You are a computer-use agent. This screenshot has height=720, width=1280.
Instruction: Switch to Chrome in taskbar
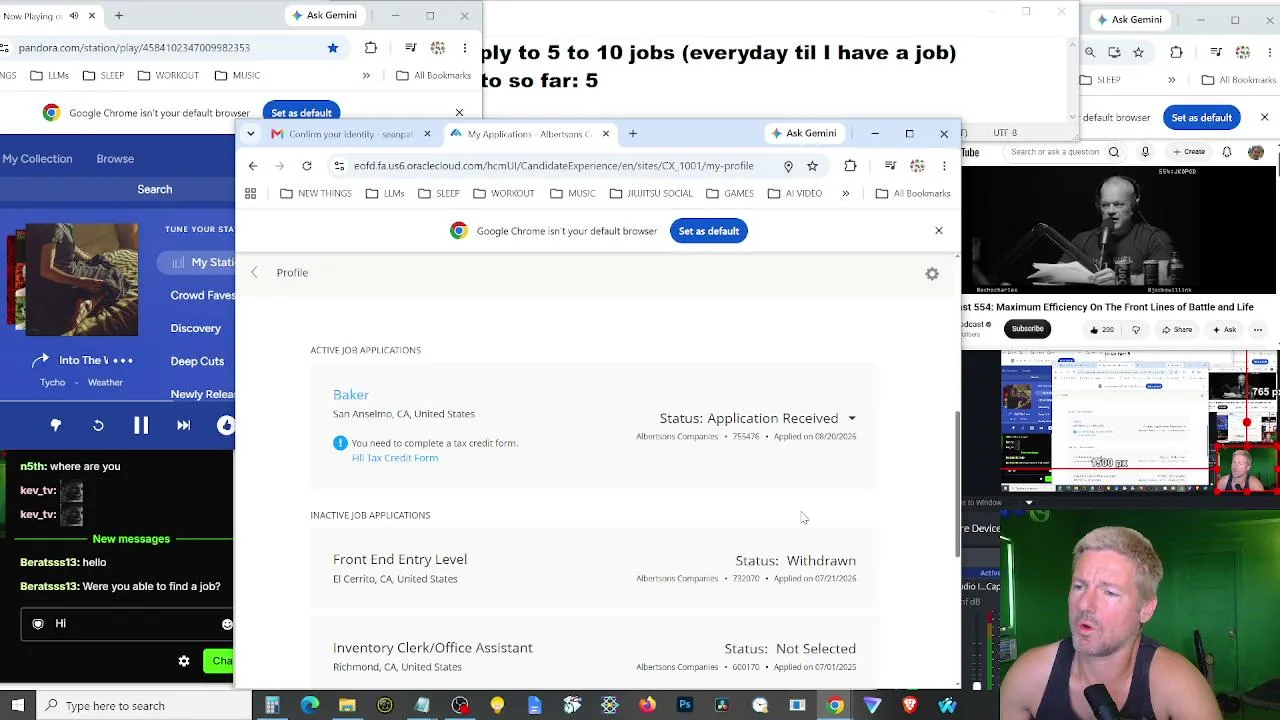coord(835,706)
